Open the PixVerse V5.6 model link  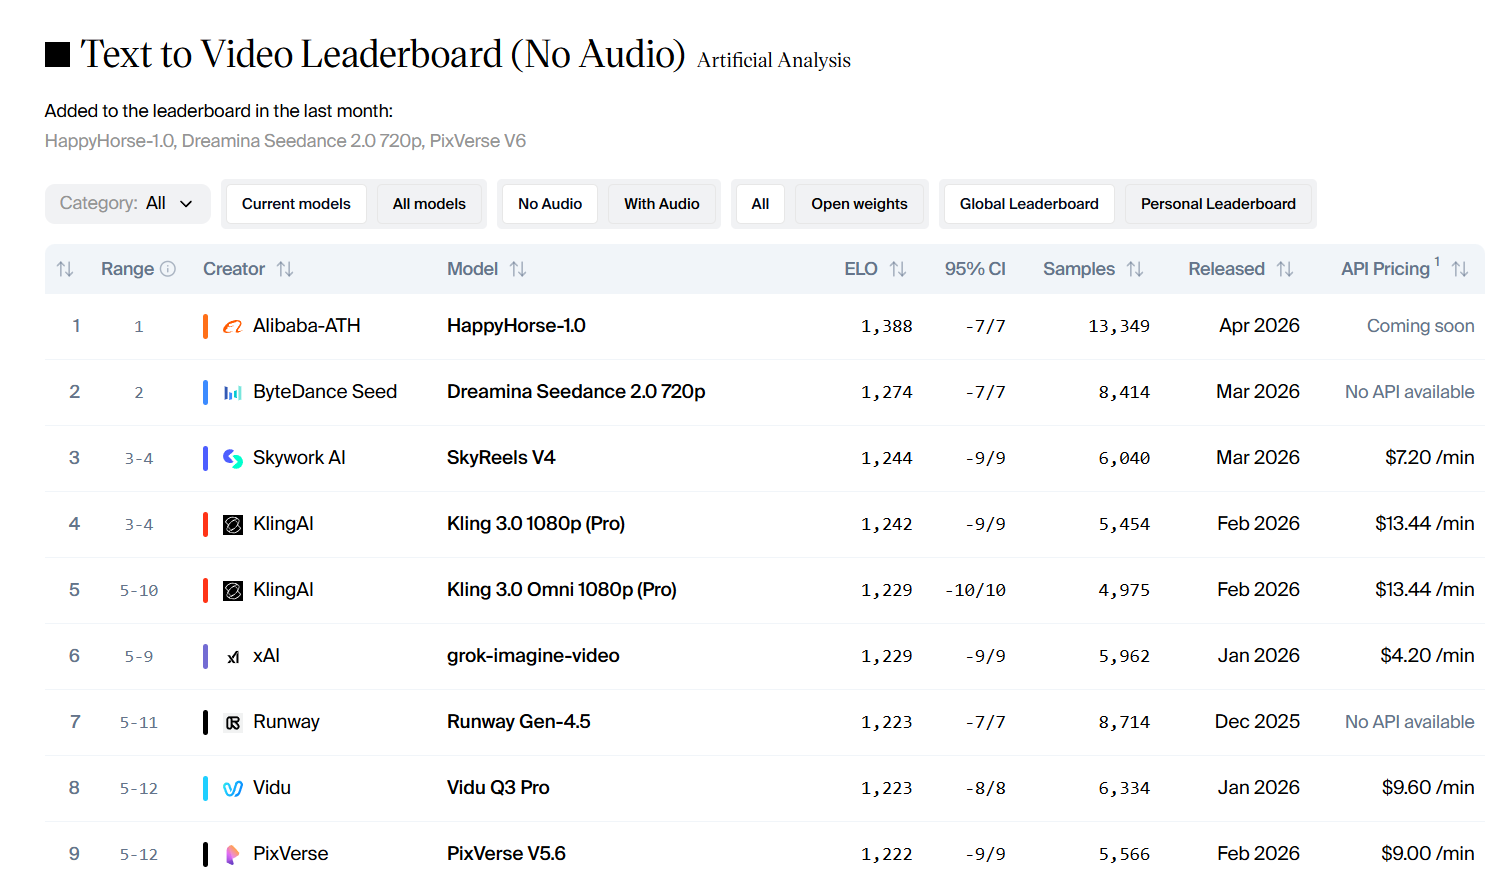click(506, 854)
